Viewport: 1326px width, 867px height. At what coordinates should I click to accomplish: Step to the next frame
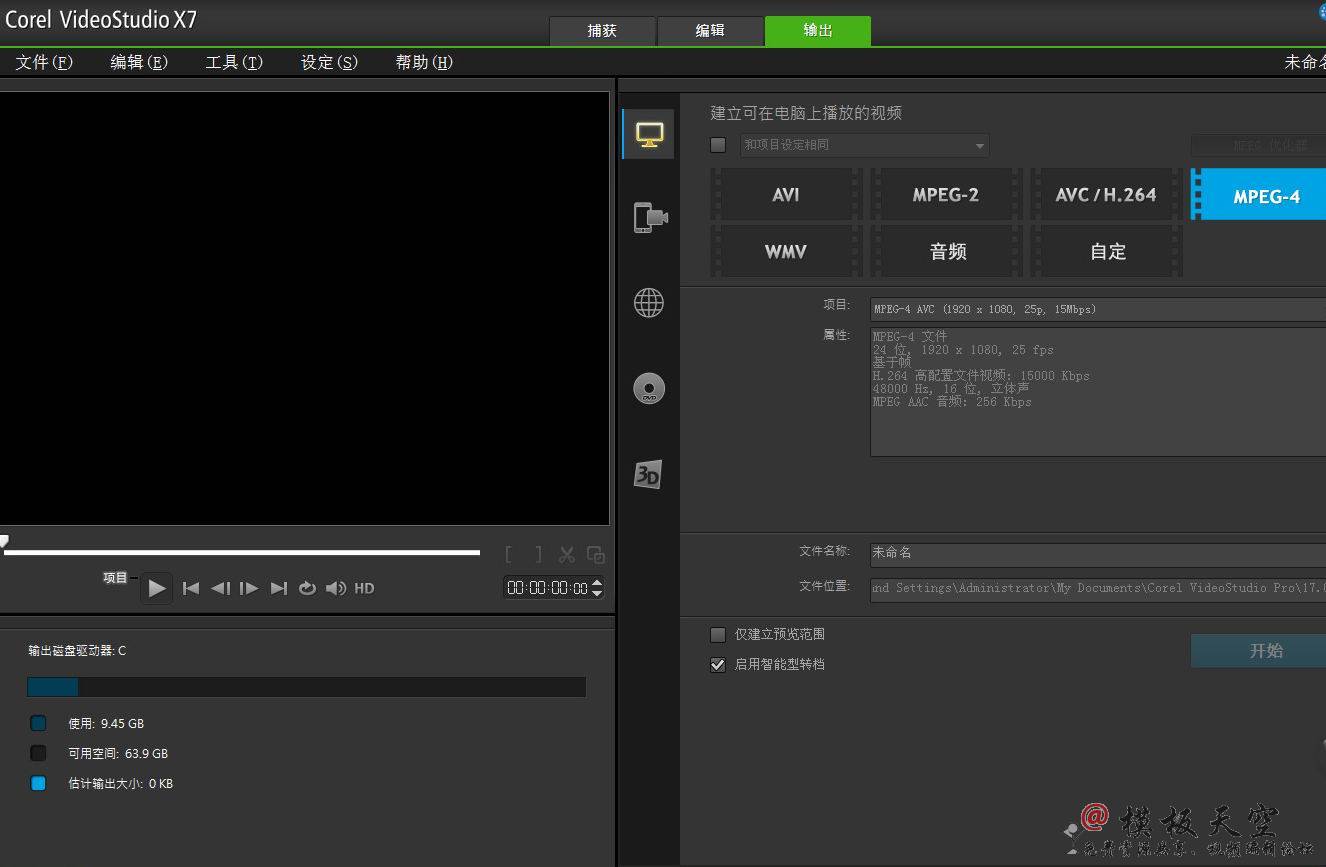tap(249, 588)
